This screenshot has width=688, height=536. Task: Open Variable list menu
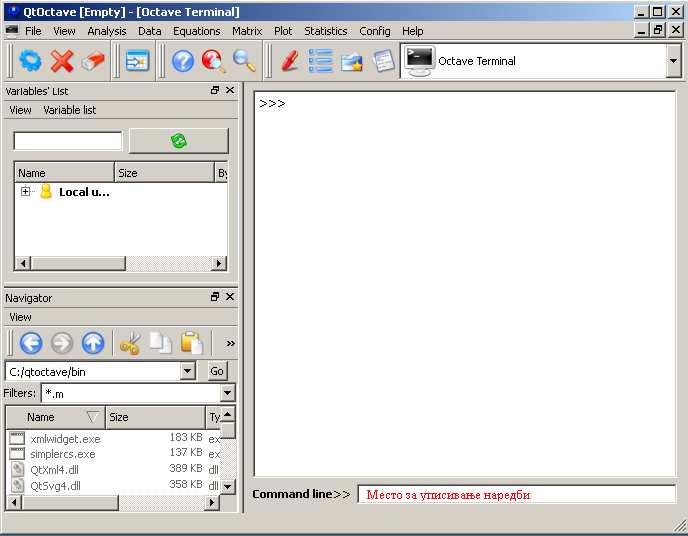[69, 110]
